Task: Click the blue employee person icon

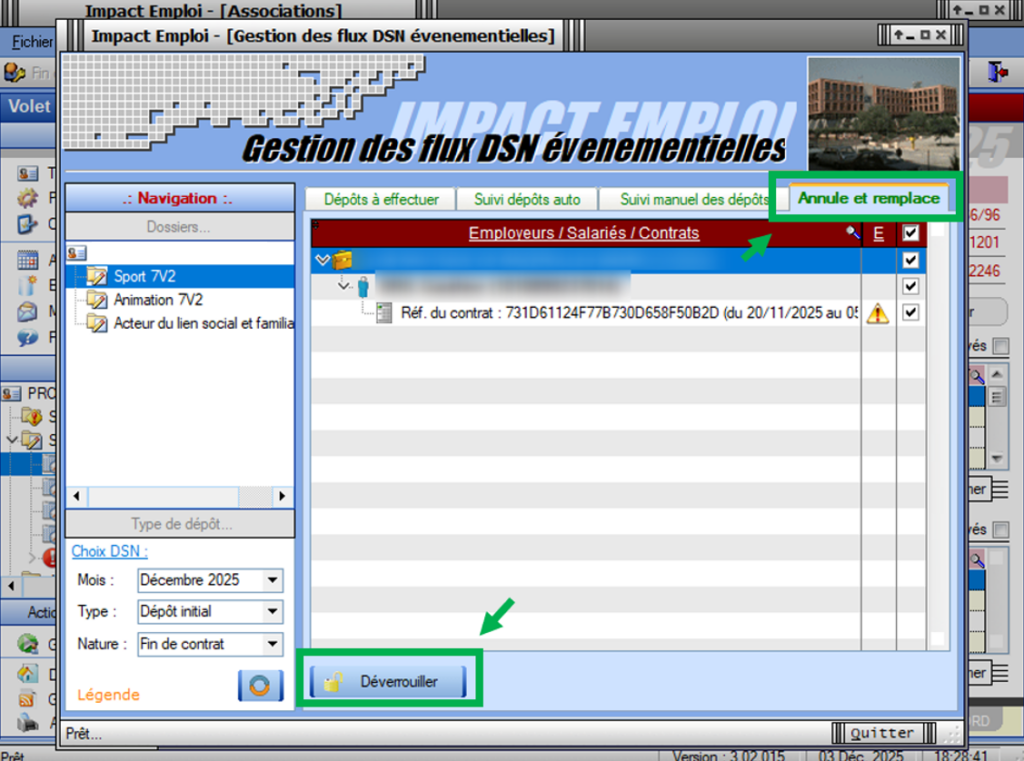Action: coord(362,286)
